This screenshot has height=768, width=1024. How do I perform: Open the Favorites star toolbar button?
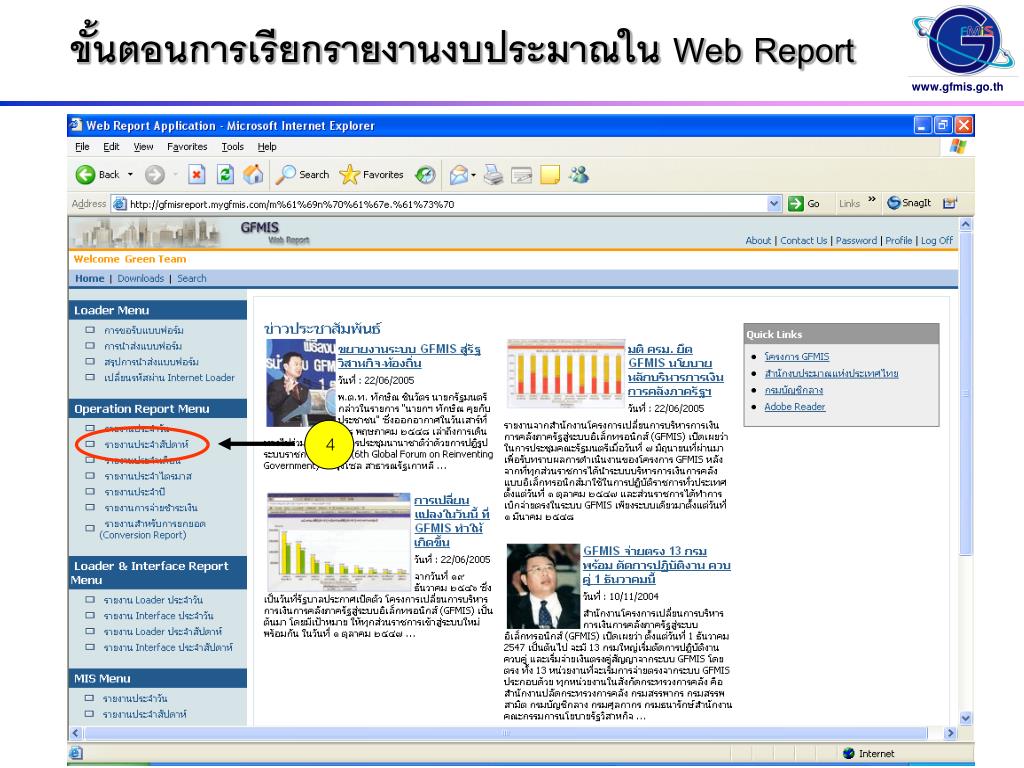(372, 174)
